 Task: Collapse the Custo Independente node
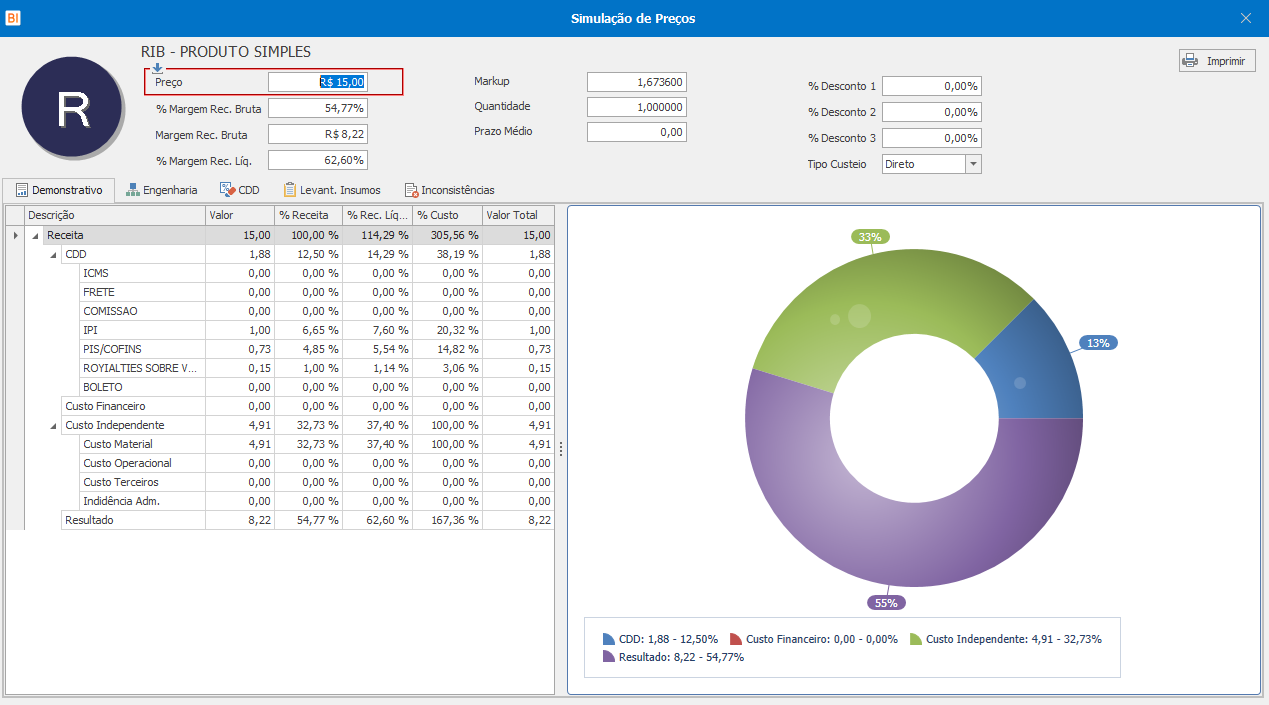click(x=54, y=426)
